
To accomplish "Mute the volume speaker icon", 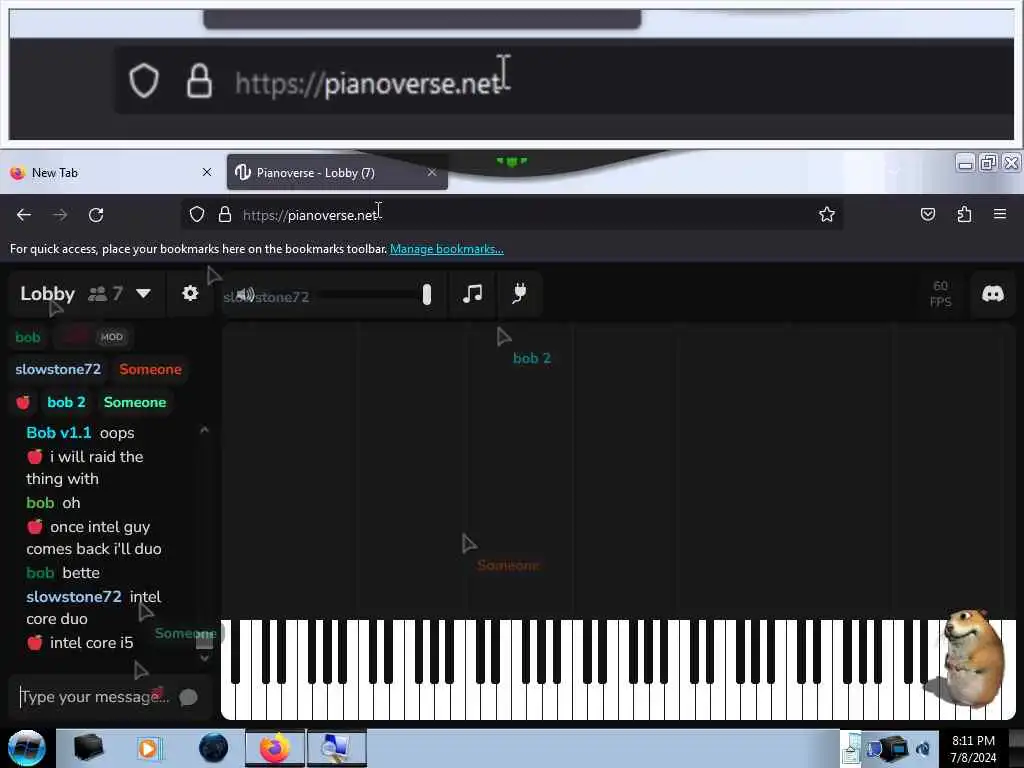I will pyautogui.click(x=246, y=295).
